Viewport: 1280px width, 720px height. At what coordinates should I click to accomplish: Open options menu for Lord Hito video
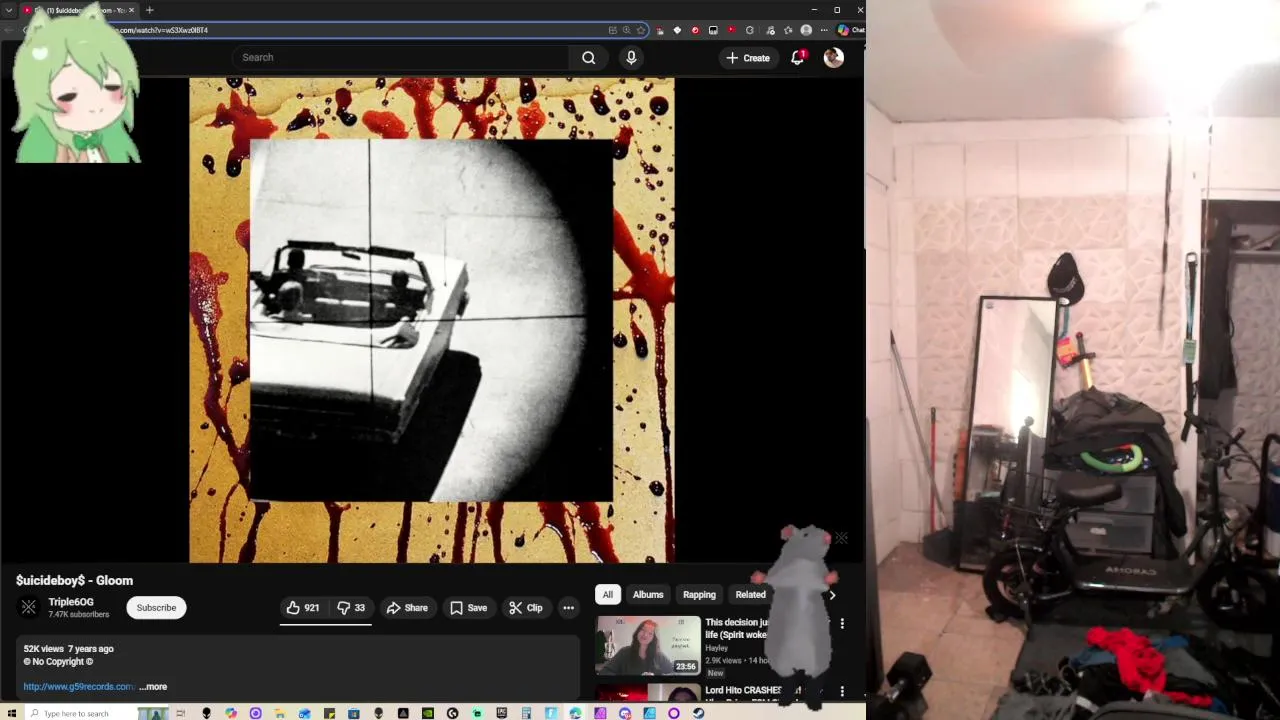pyautogui.click(x=842, y=691)
